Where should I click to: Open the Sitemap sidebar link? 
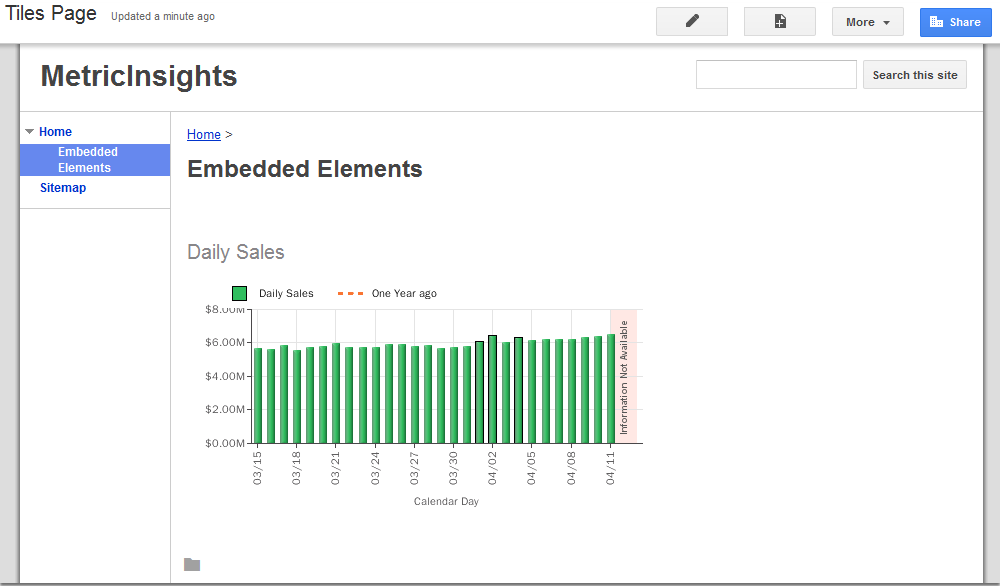(x=63, y=188)
